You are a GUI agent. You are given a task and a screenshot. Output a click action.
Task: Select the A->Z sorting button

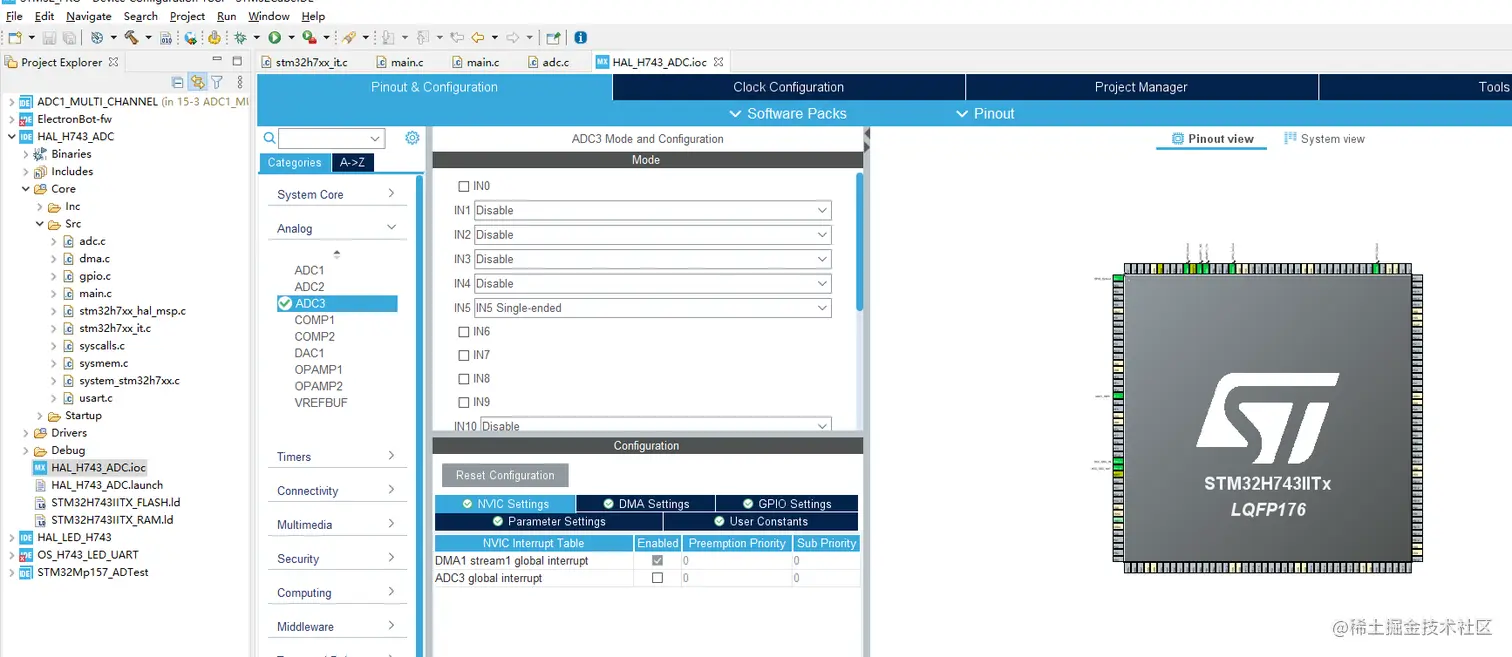click(x=353, y=163)
